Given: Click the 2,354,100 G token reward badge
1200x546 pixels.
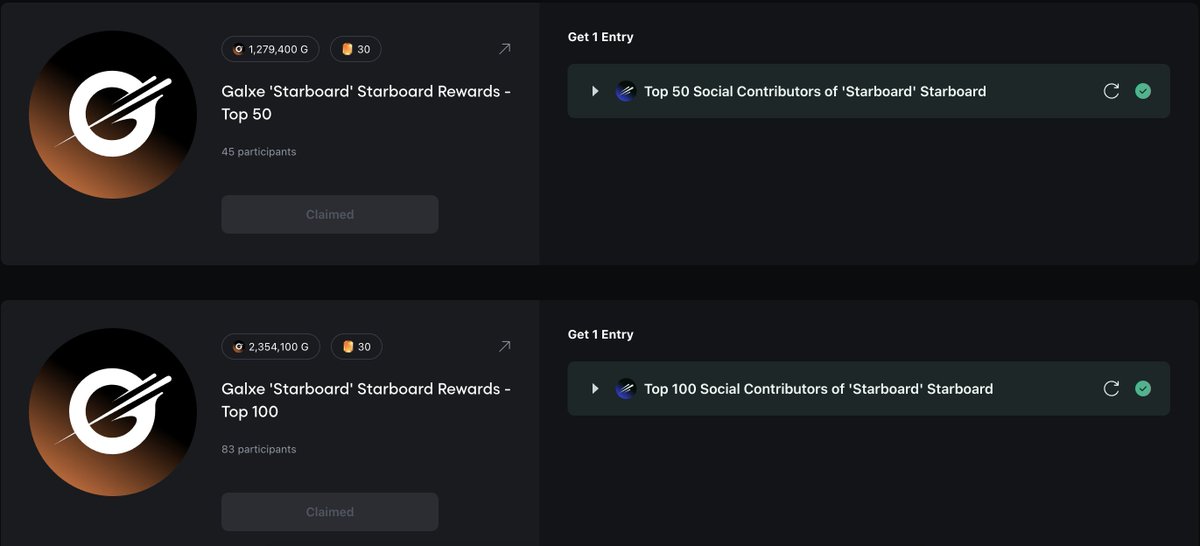Looking at the screenshot, I should click(270, 347).
